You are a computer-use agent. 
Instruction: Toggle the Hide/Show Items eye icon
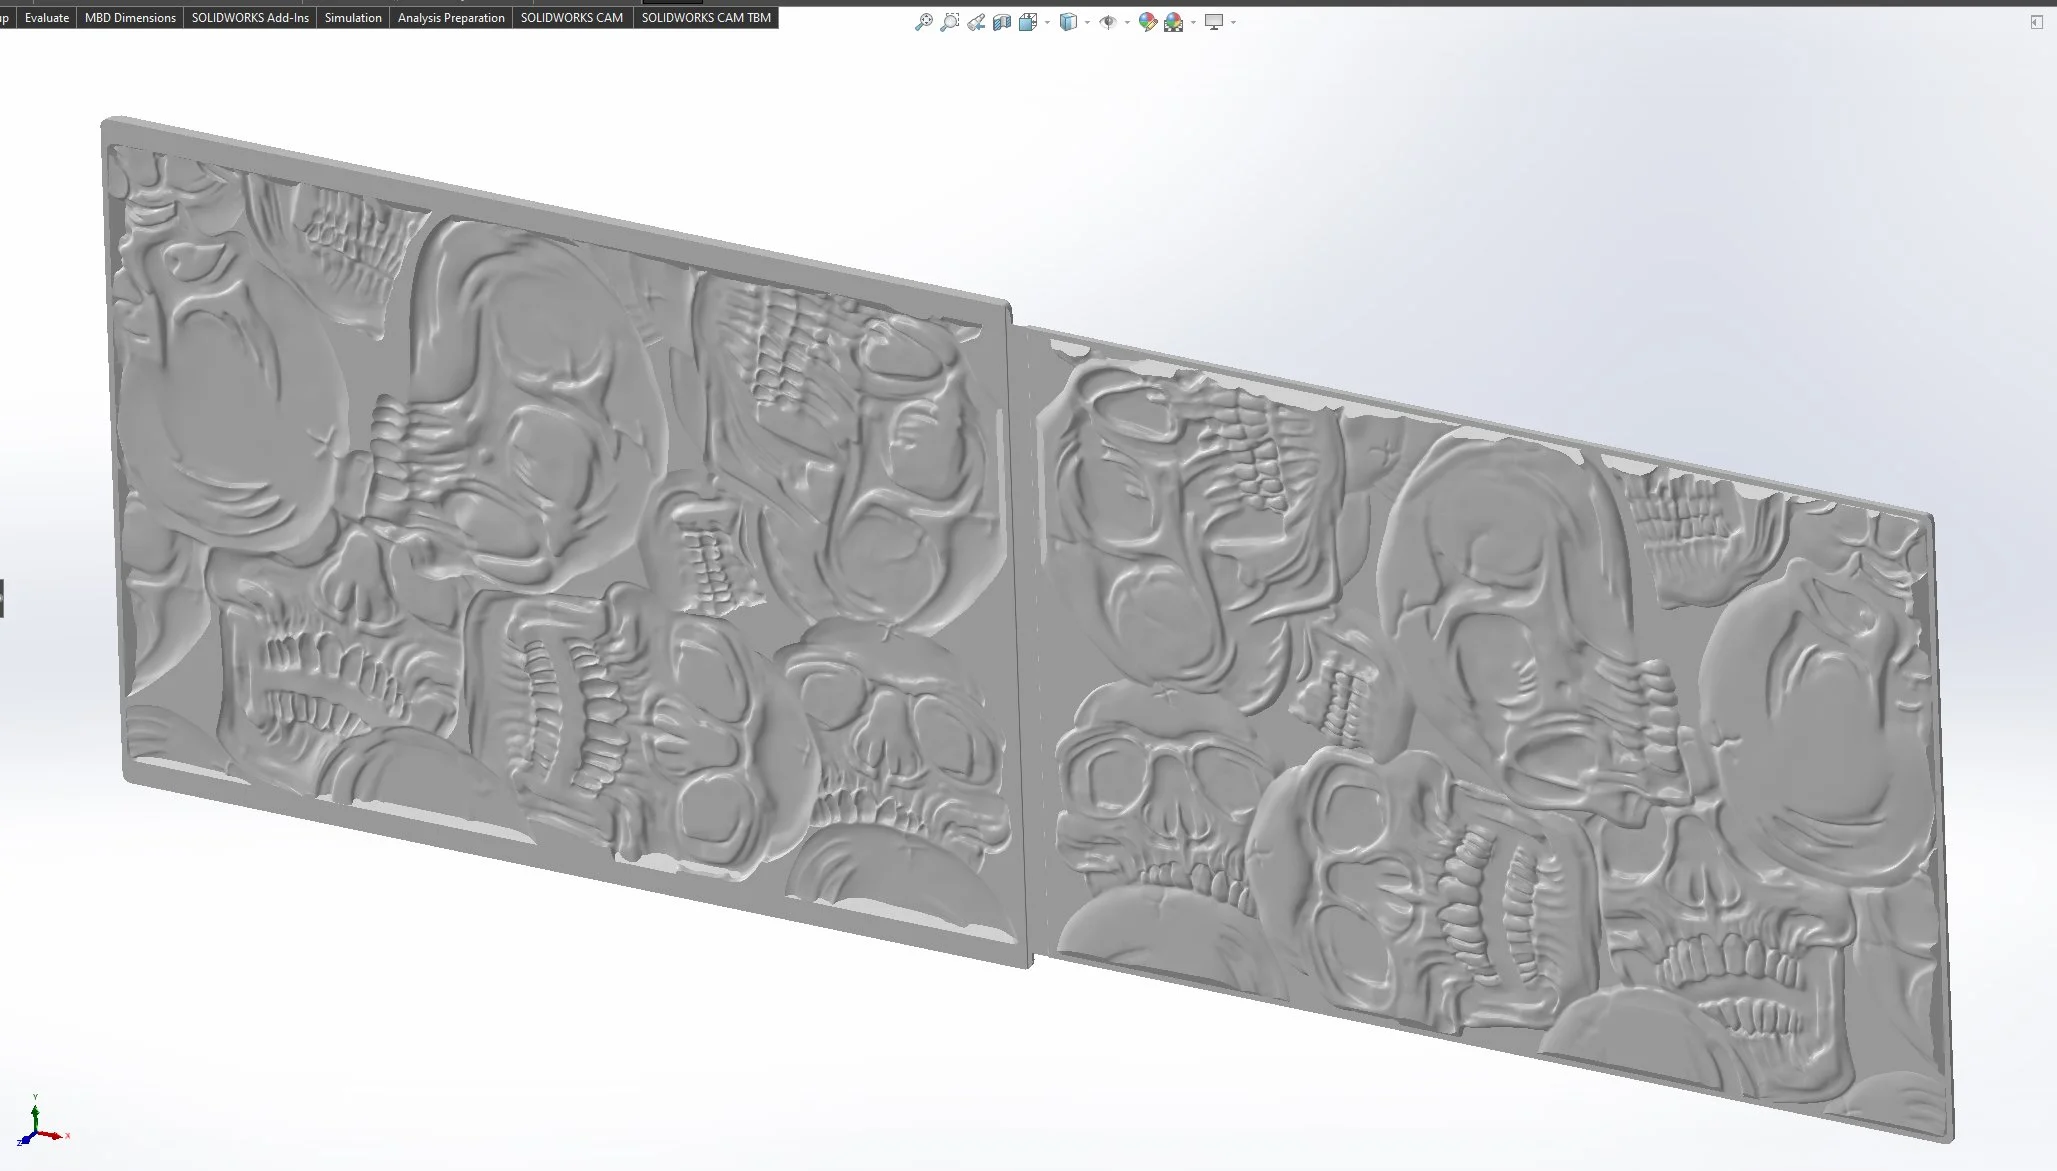(1108, 22)
